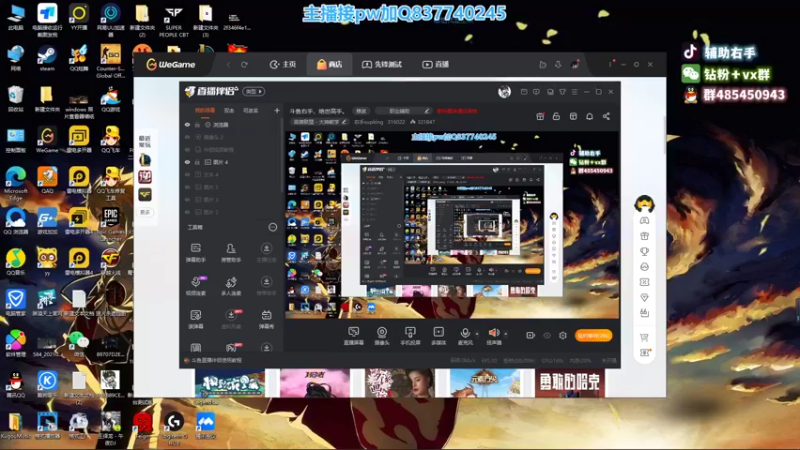The width and height of the screenshot is (800, 450).
Task: Click the record video icon beside the gear
Action: pyautogui.click(x=531, y=335)
